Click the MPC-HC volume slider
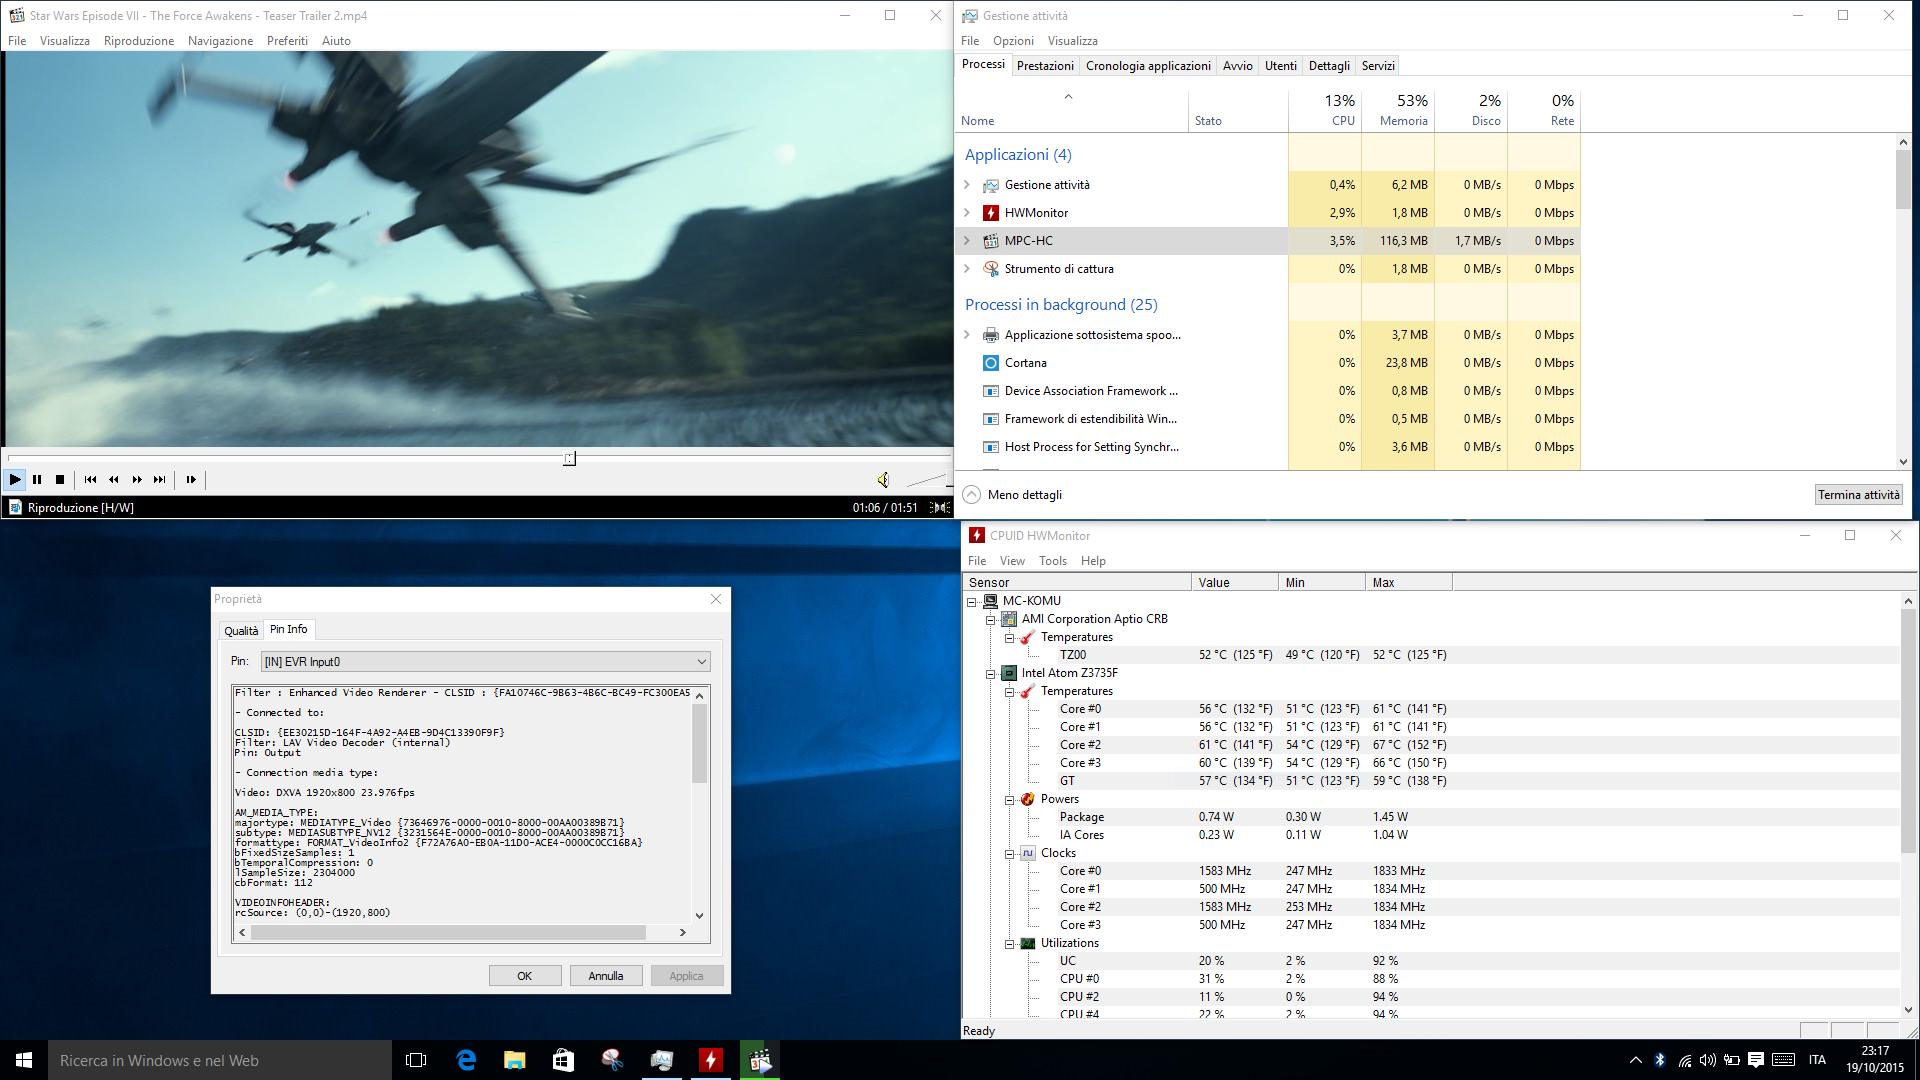The image size is (1920, 1080). (x=928, y=480)
